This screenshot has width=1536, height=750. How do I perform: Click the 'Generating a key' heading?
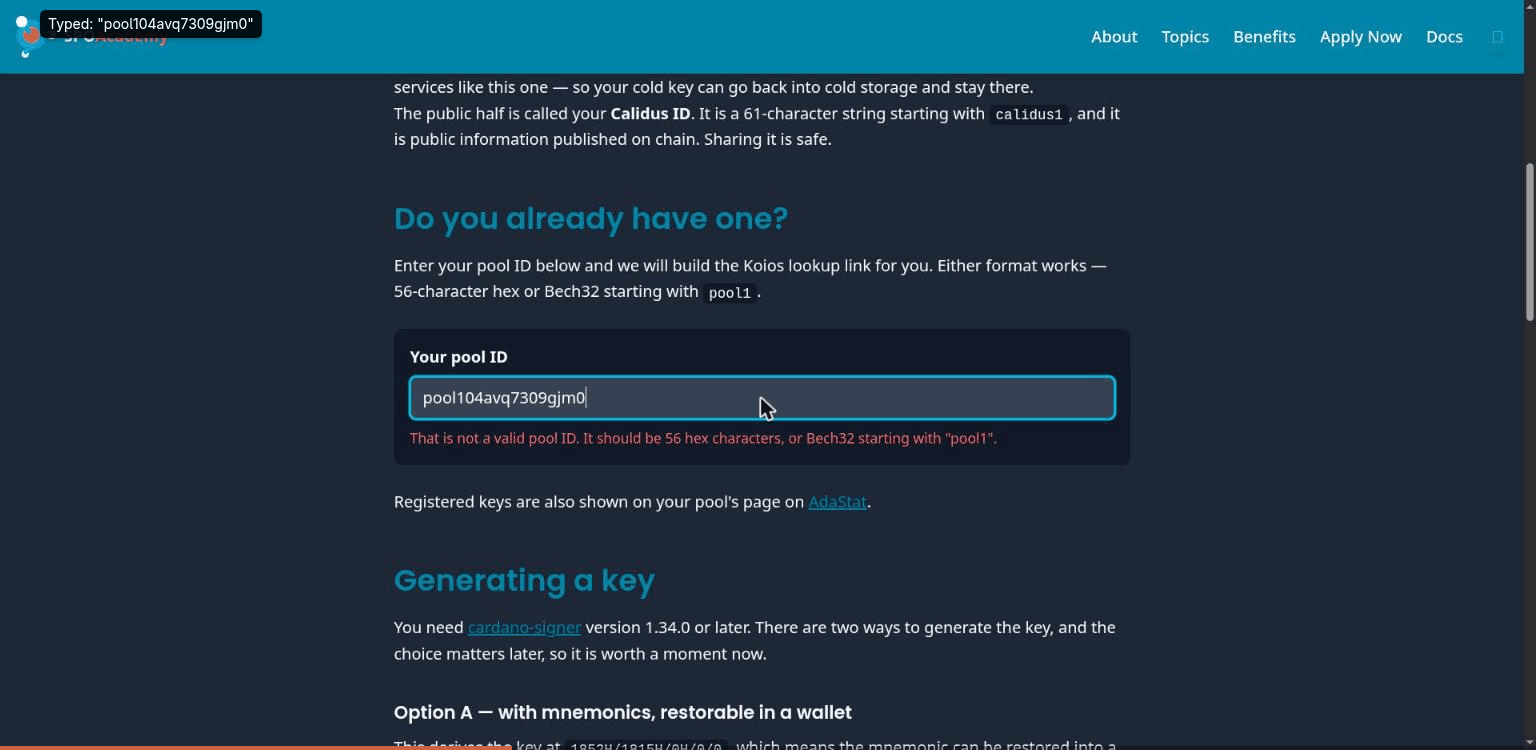(524, 580)
